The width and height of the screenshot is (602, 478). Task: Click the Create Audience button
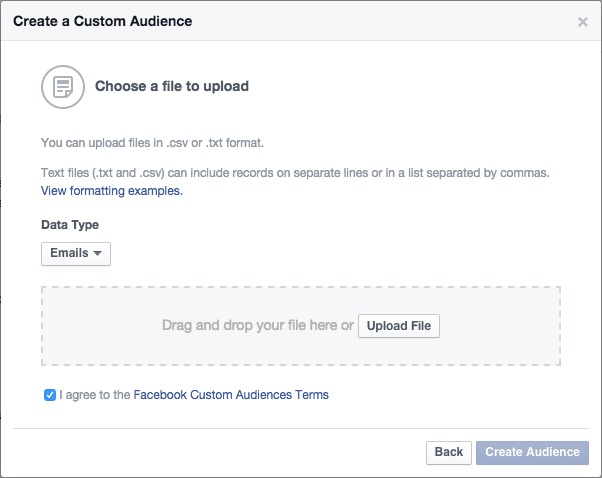click(532, 452)
